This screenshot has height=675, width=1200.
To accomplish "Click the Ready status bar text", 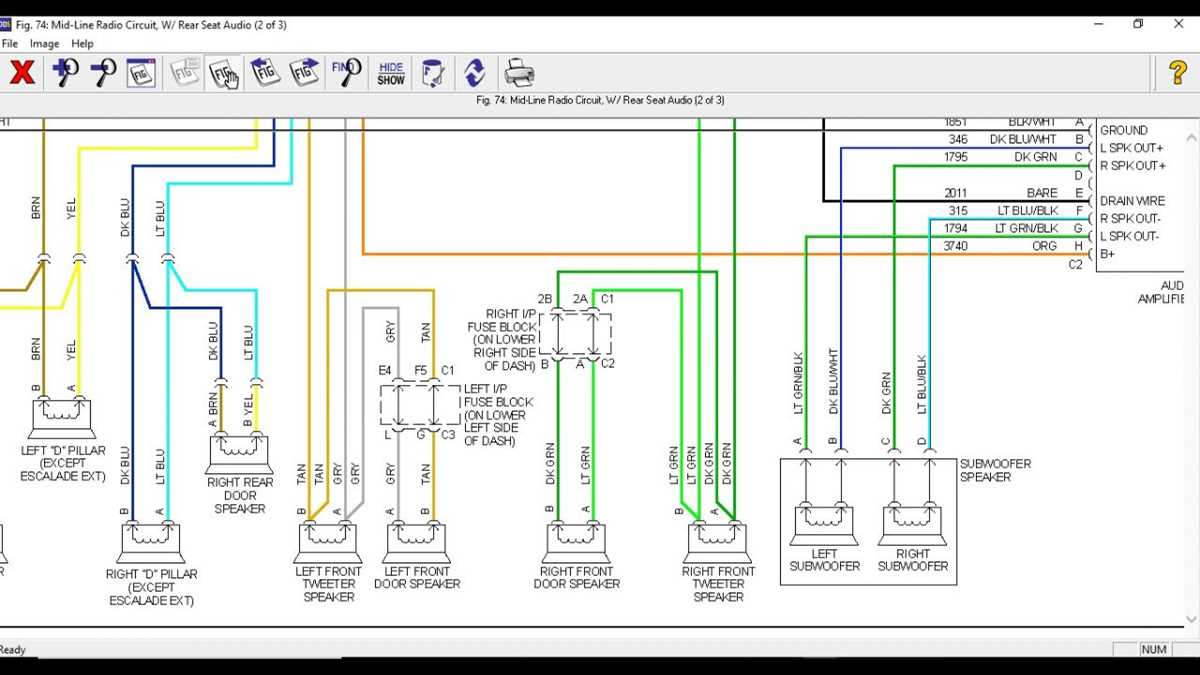I will [13, 650].
